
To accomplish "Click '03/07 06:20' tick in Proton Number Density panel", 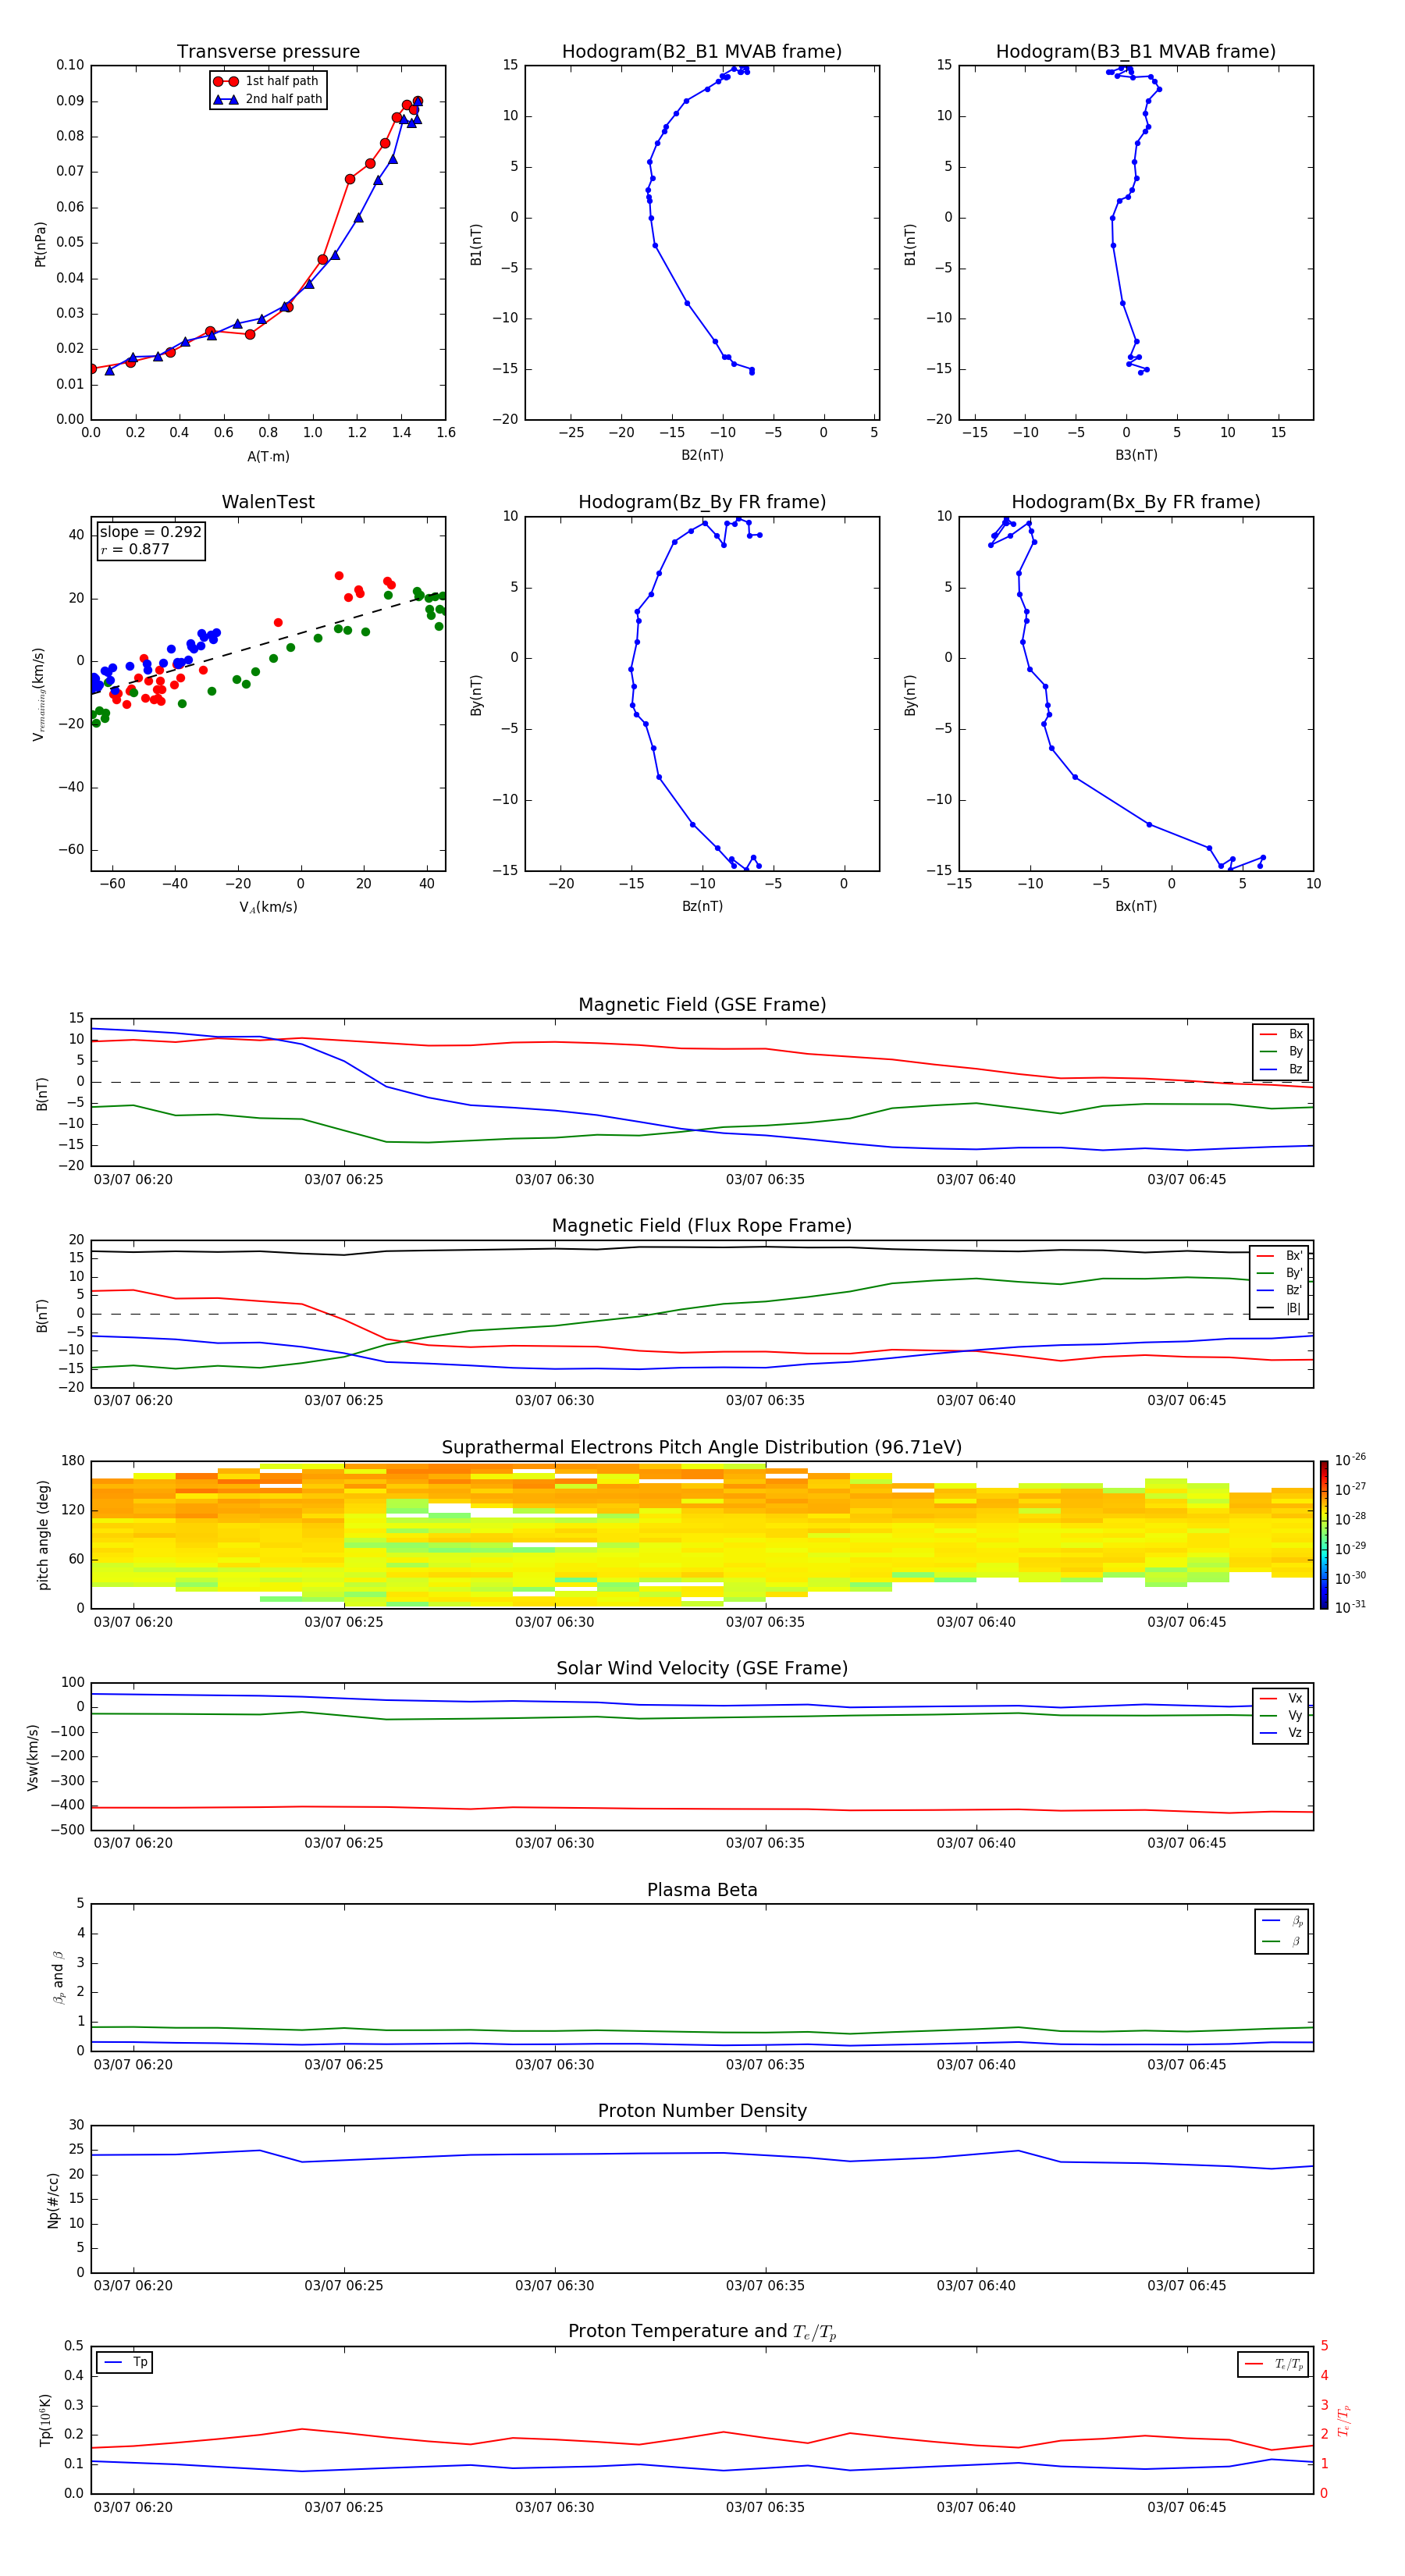I will tap(133, 2286).
